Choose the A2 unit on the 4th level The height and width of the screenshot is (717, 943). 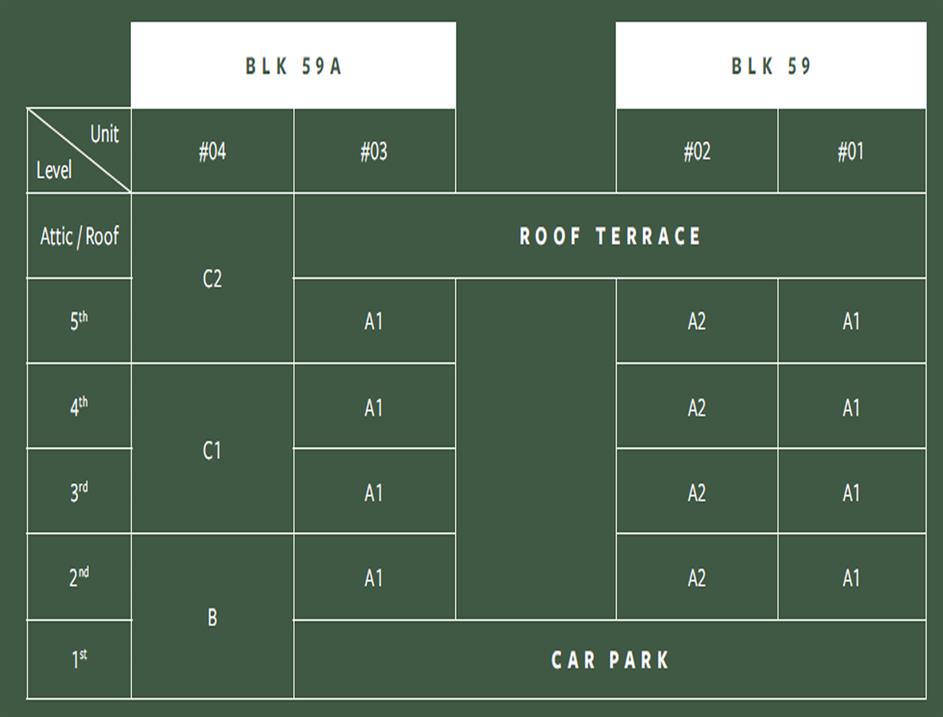696,407
